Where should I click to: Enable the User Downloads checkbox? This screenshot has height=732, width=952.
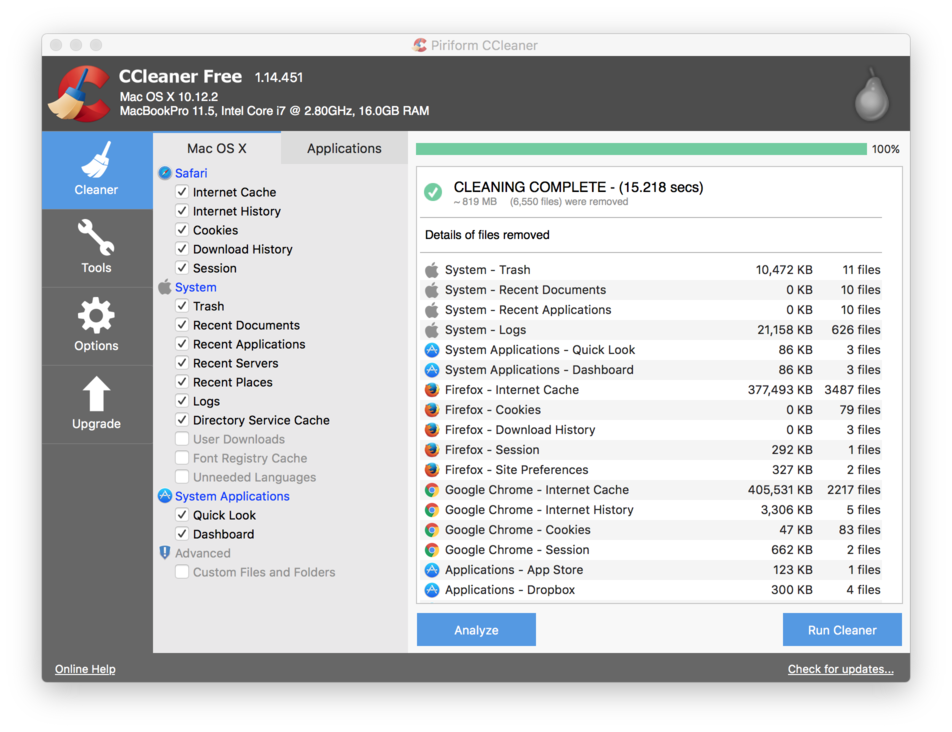pos(182,439)
